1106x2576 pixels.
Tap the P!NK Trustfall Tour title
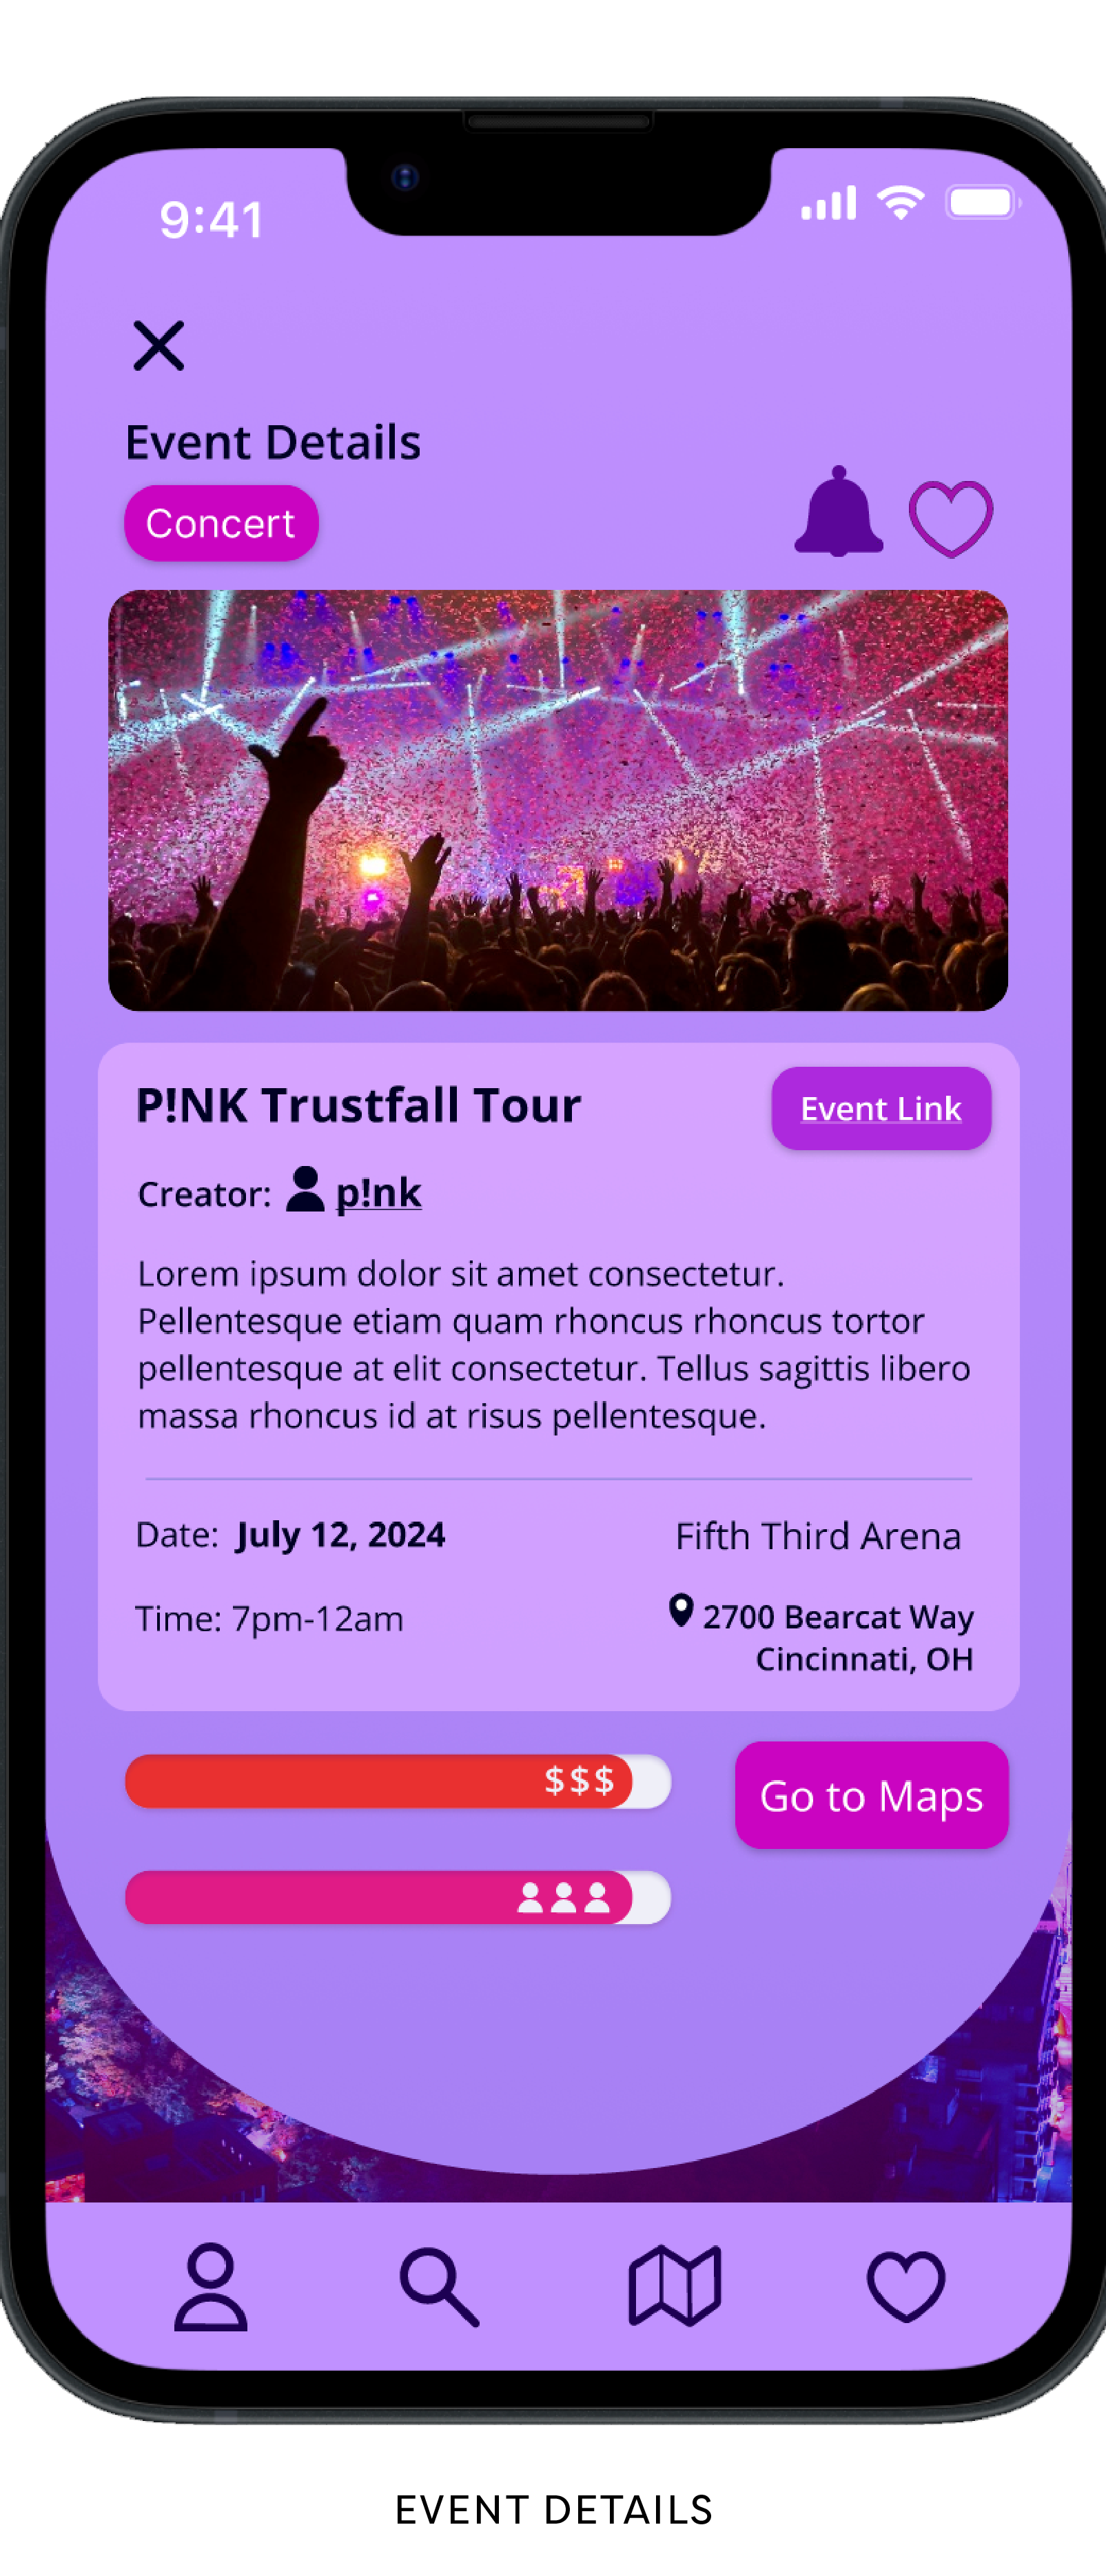358,1105
